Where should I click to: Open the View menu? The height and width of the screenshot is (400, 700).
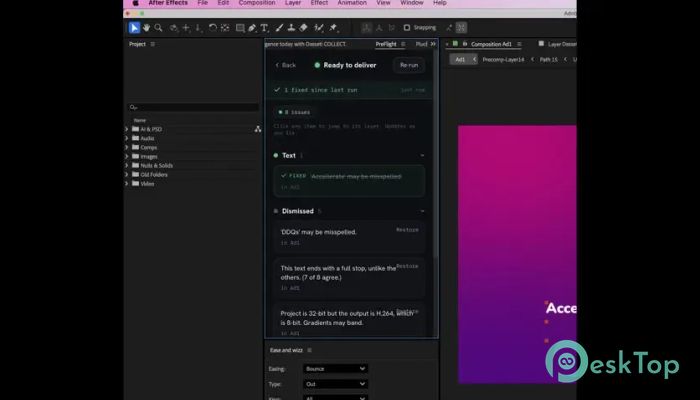(383, 3)
